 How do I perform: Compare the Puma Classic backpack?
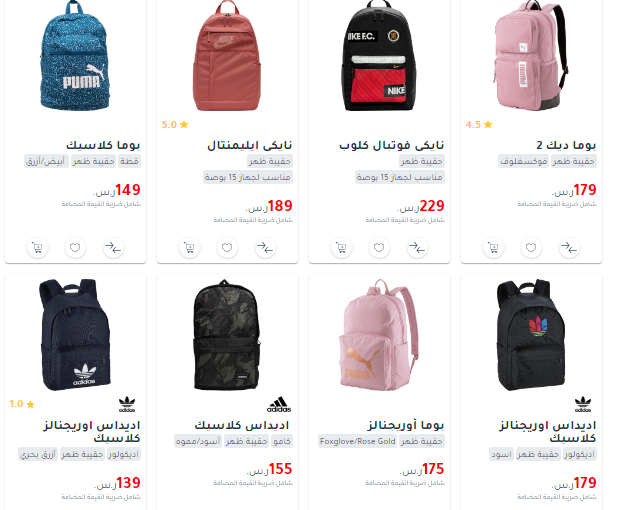(x=114, y=248)
